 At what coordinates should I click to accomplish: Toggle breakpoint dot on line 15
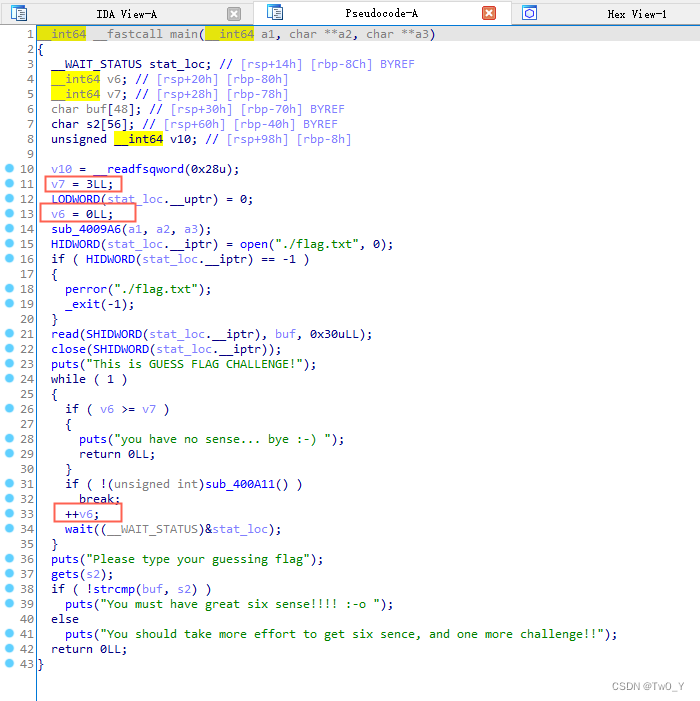pyautogui.click(x=9, y=243)
